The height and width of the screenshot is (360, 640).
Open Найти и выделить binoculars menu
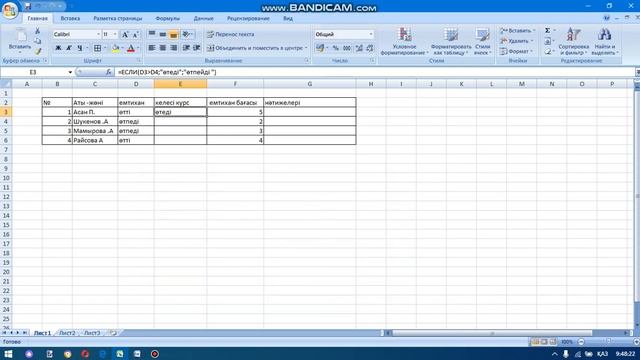pos(604,41)
